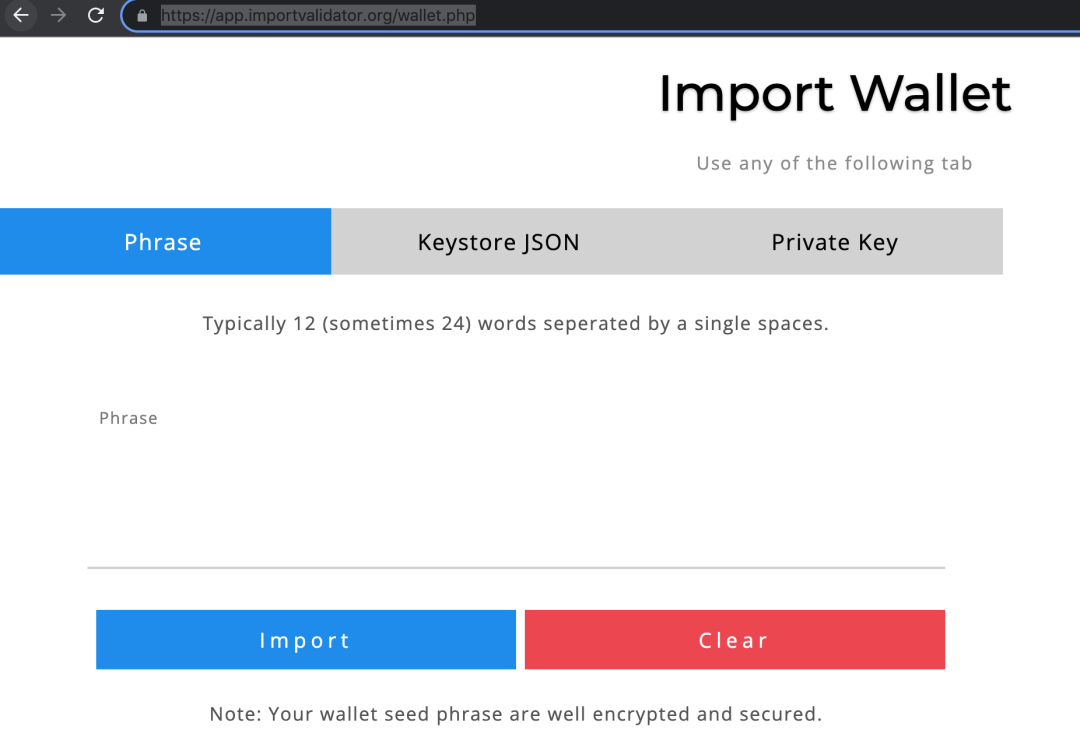Go back to the previous page
Image resolution: width=1080 pixels, height=737 pixels.
click(x=21, y=15)
